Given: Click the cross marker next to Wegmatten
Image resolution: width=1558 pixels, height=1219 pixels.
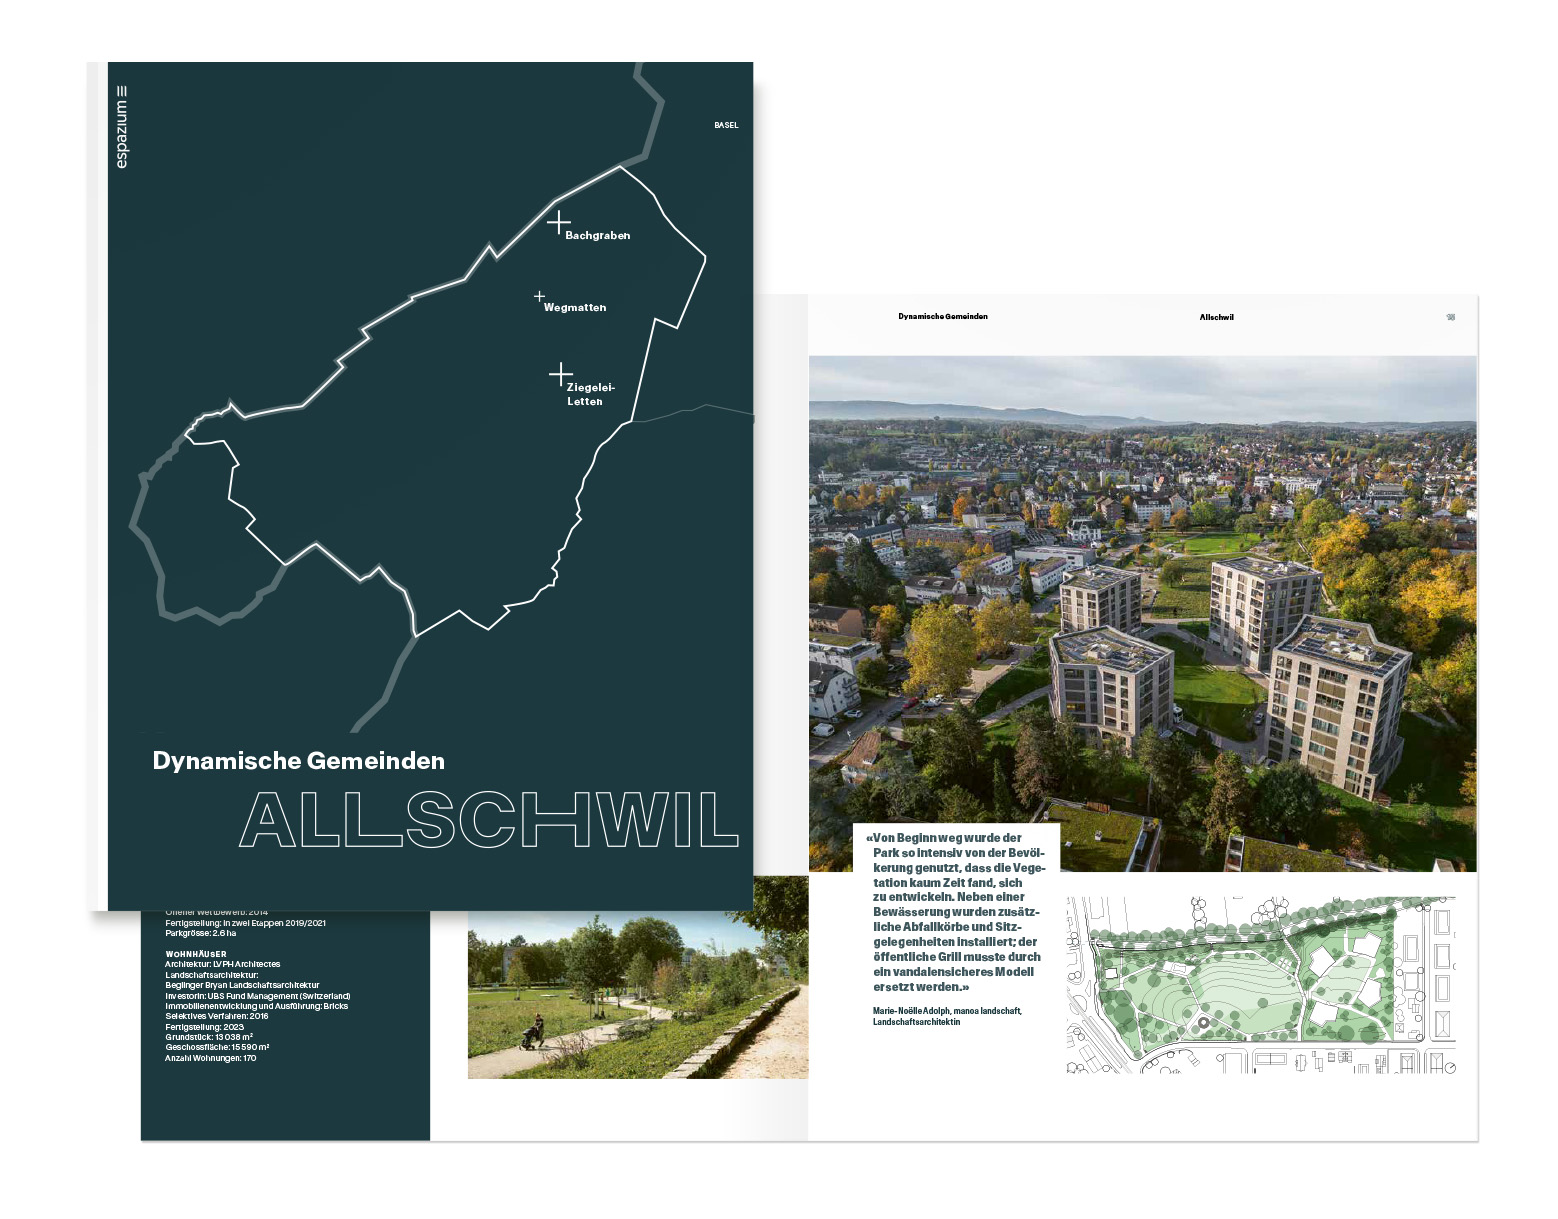Looking at the screenshot, I should (540, 296).
